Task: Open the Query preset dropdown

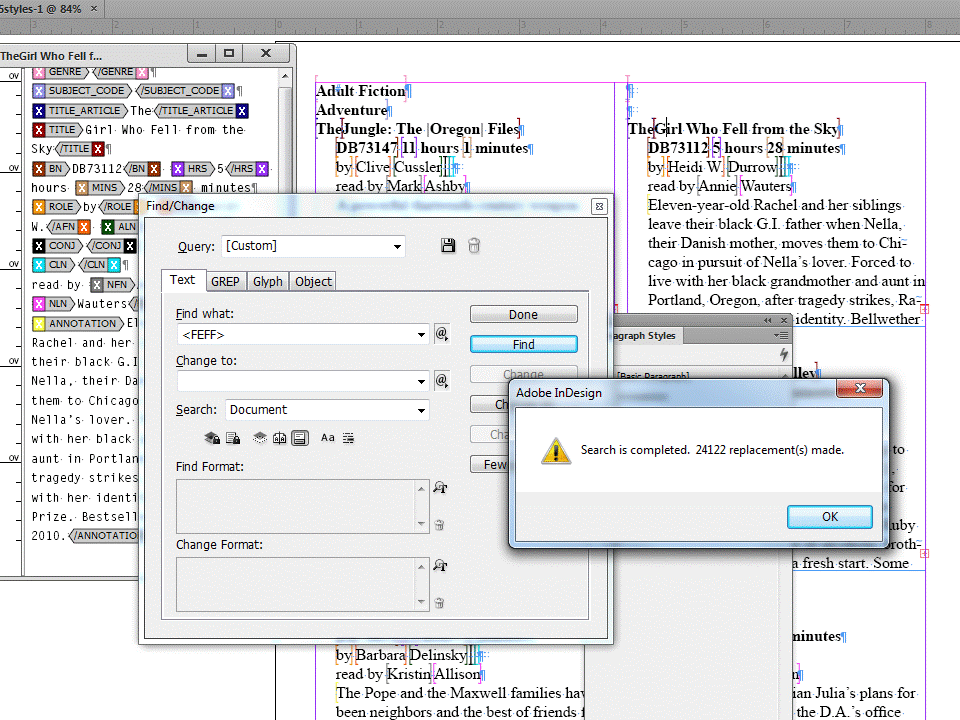Action: (x=397, y=246)
